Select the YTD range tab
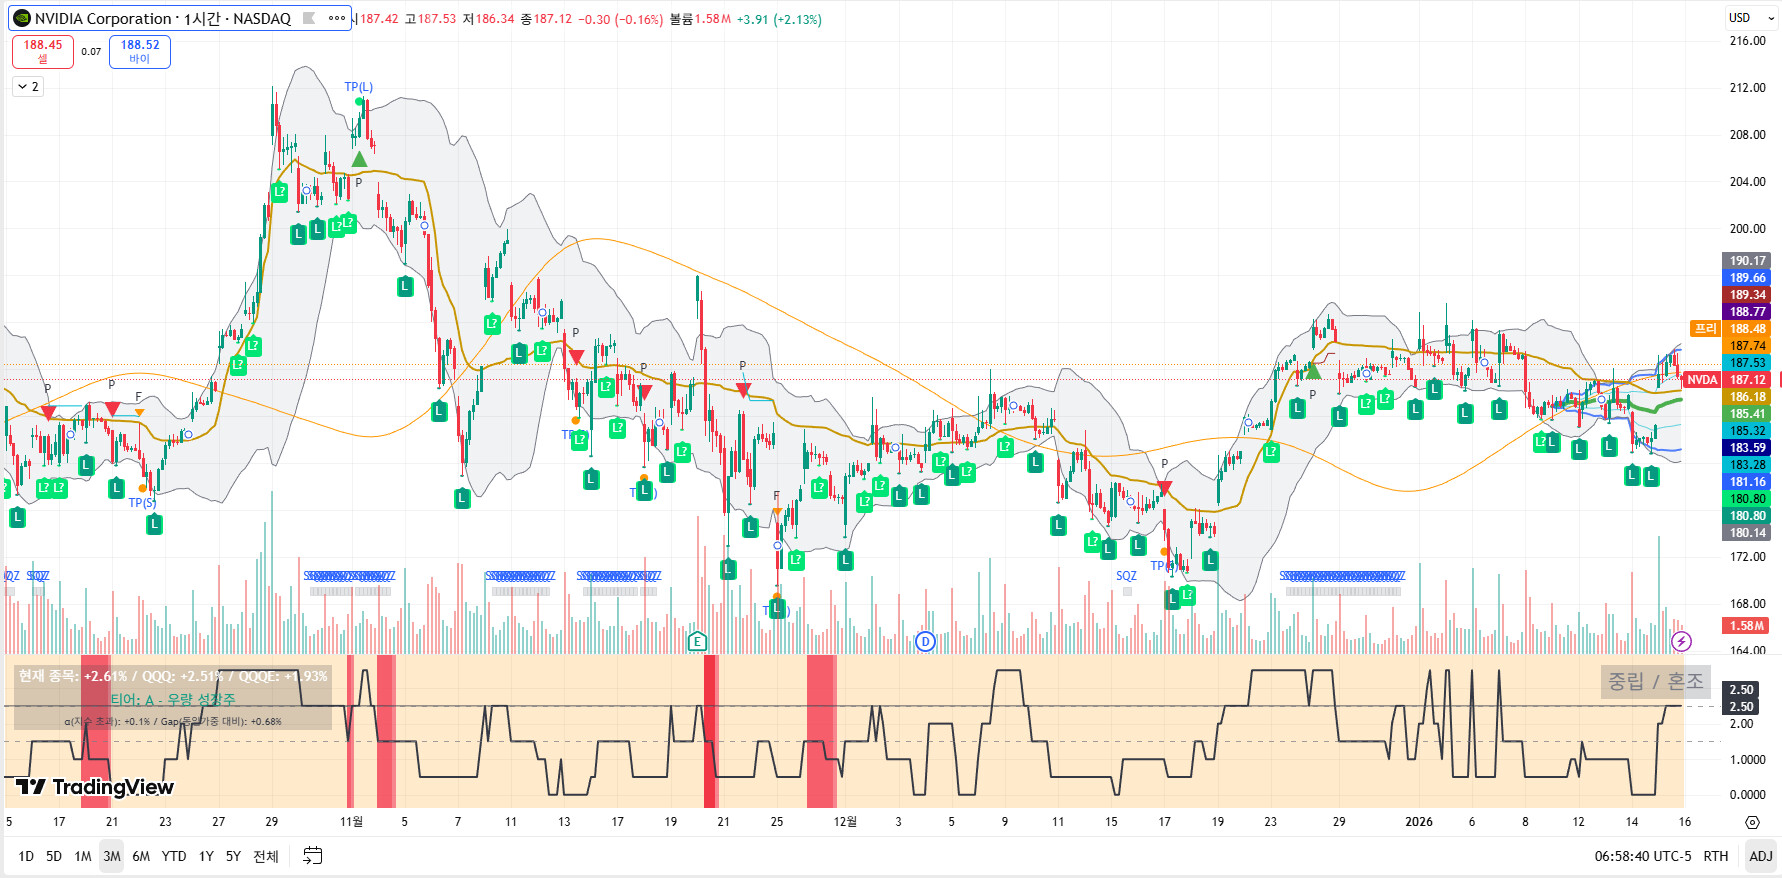 [x=174, y=856]
